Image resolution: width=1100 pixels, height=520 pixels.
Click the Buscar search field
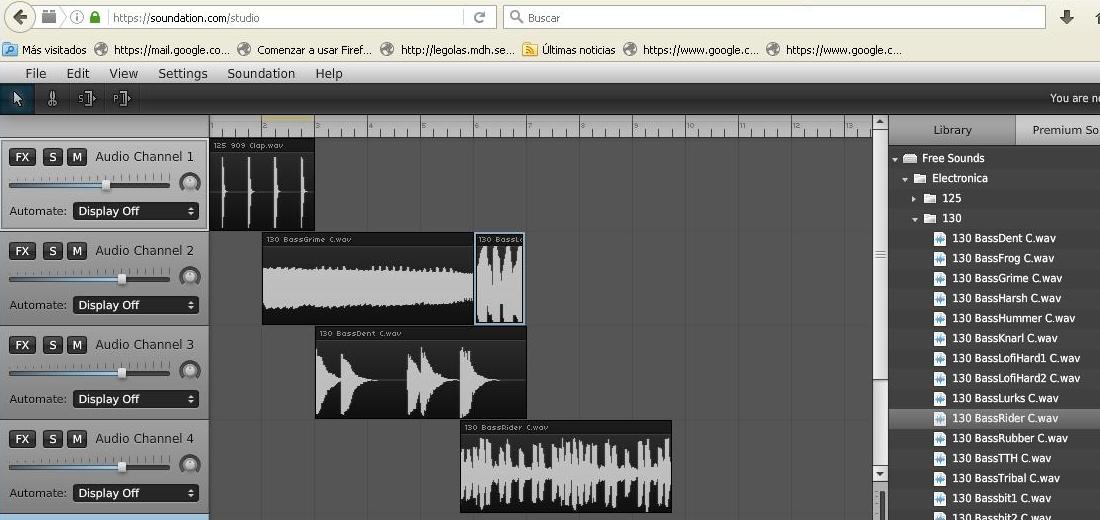click(x=774, y=18)
